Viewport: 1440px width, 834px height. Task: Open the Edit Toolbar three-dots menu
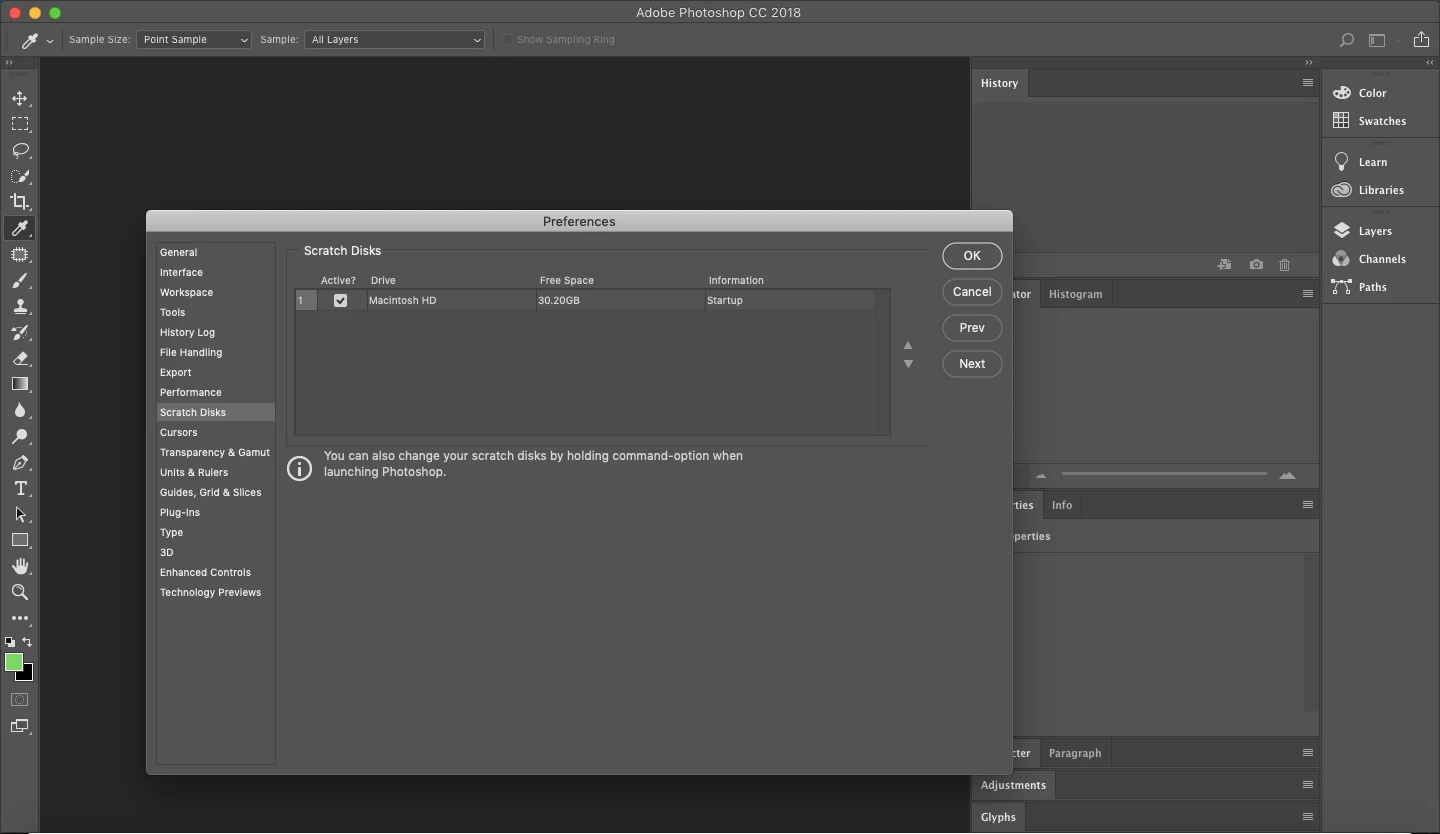point(20,618)
